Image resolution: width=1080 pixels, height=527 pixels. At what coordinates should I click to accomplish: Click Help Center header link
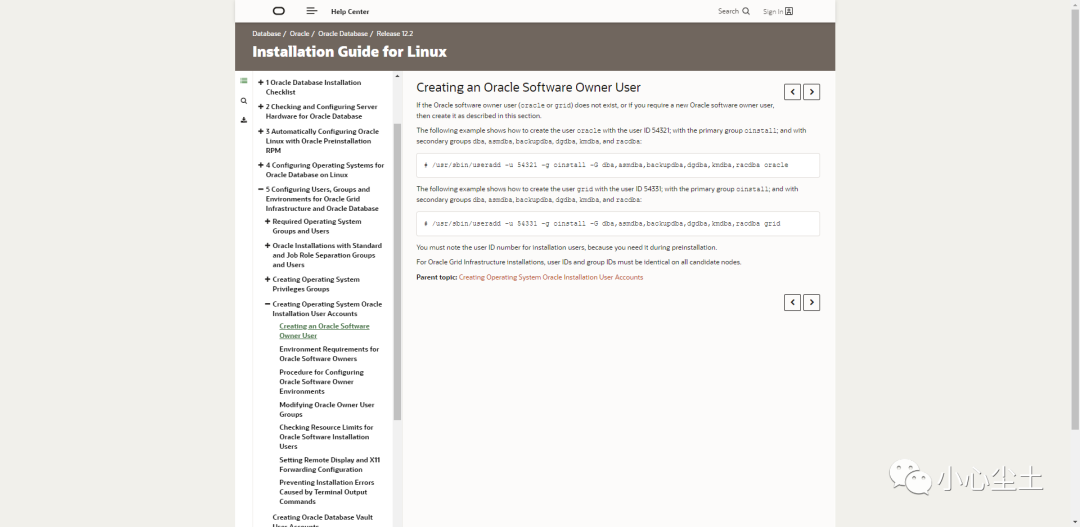pyautogui.click(x=350, y=12)
